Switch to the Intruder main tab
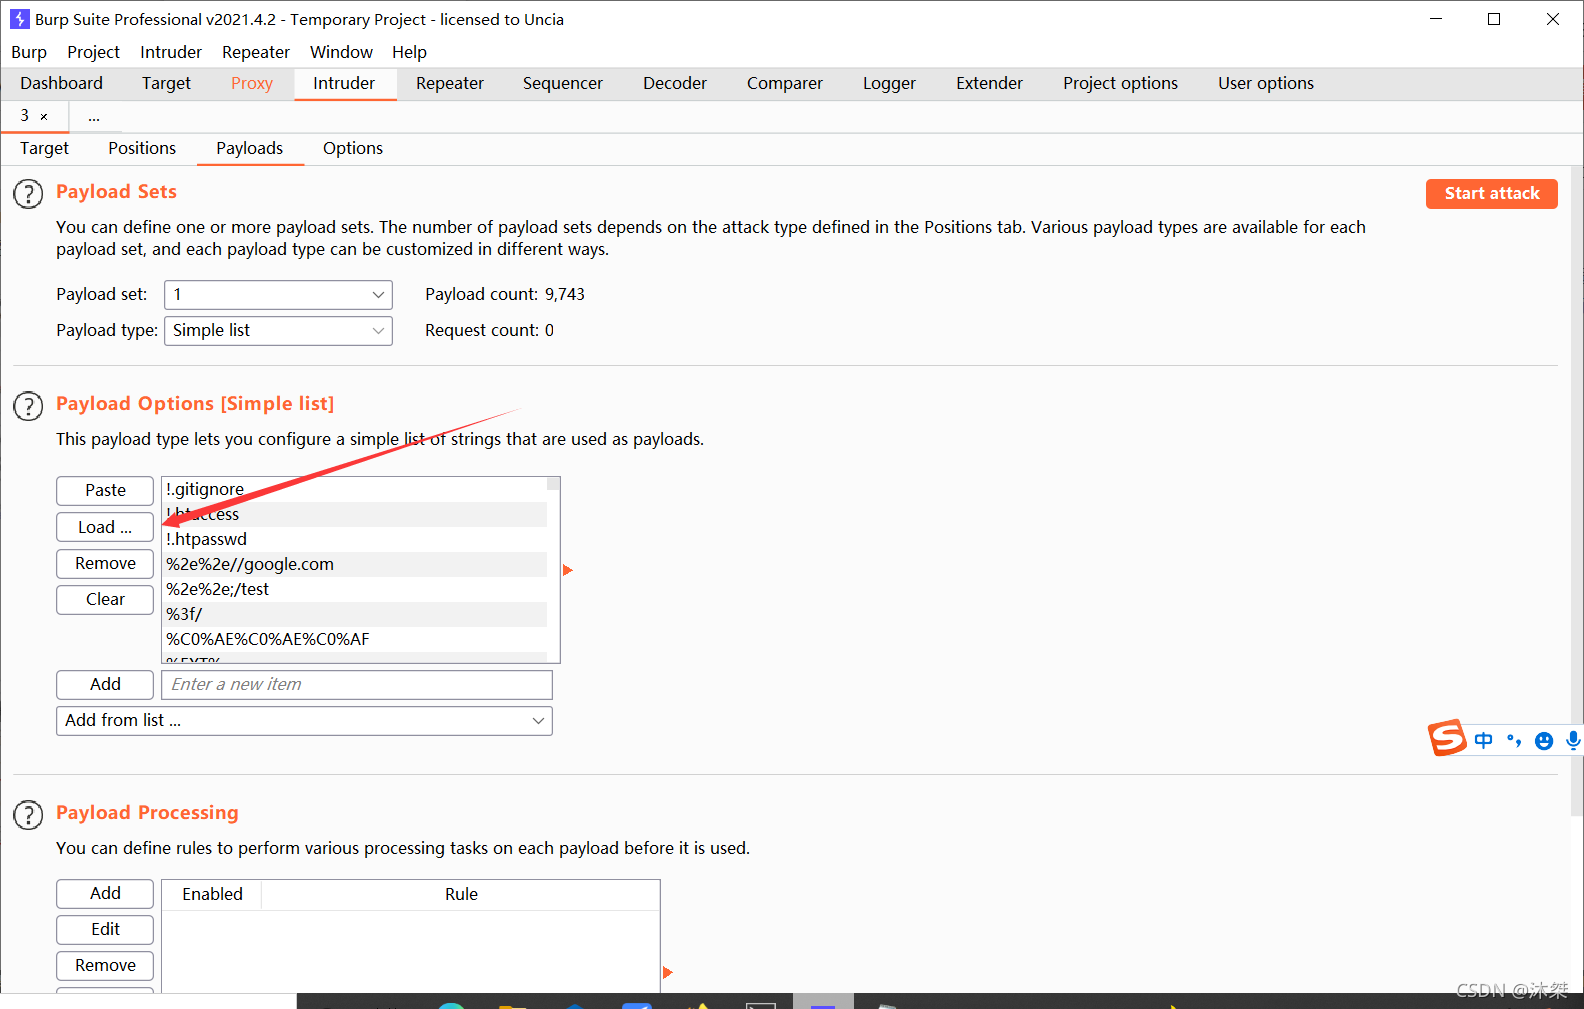The width and height of the screenshot is (1584, 1009). tap(344, 84)
